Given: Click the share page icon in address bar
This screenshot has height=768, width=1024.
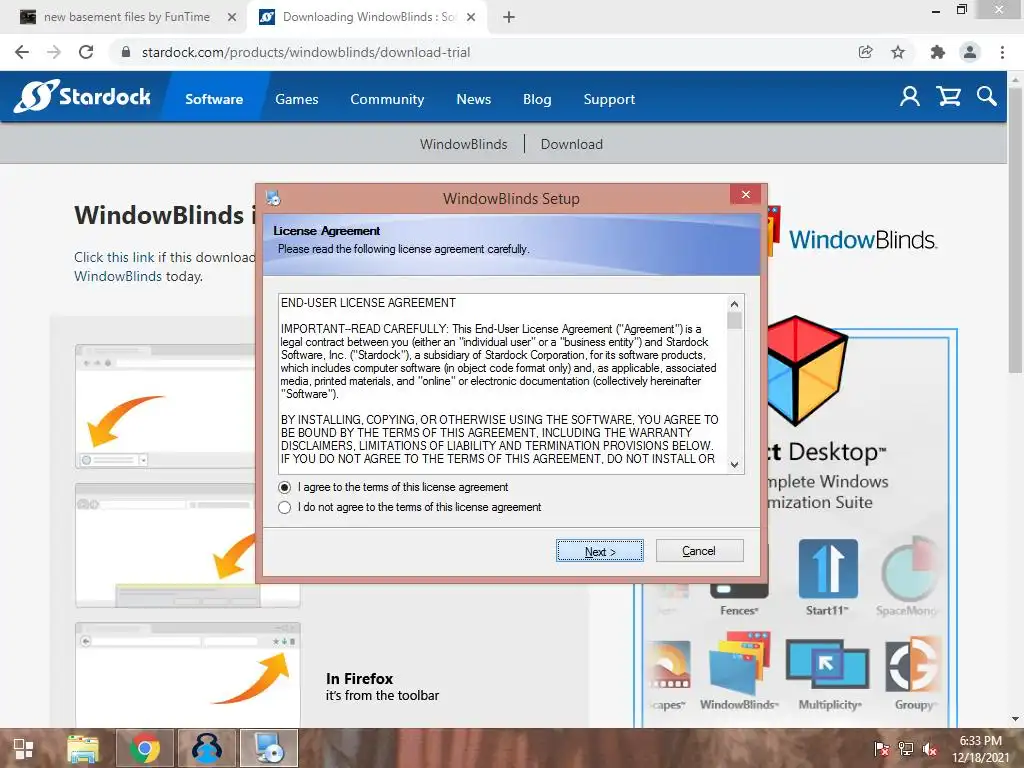Looking at the screenshot, I should (865, 52).
